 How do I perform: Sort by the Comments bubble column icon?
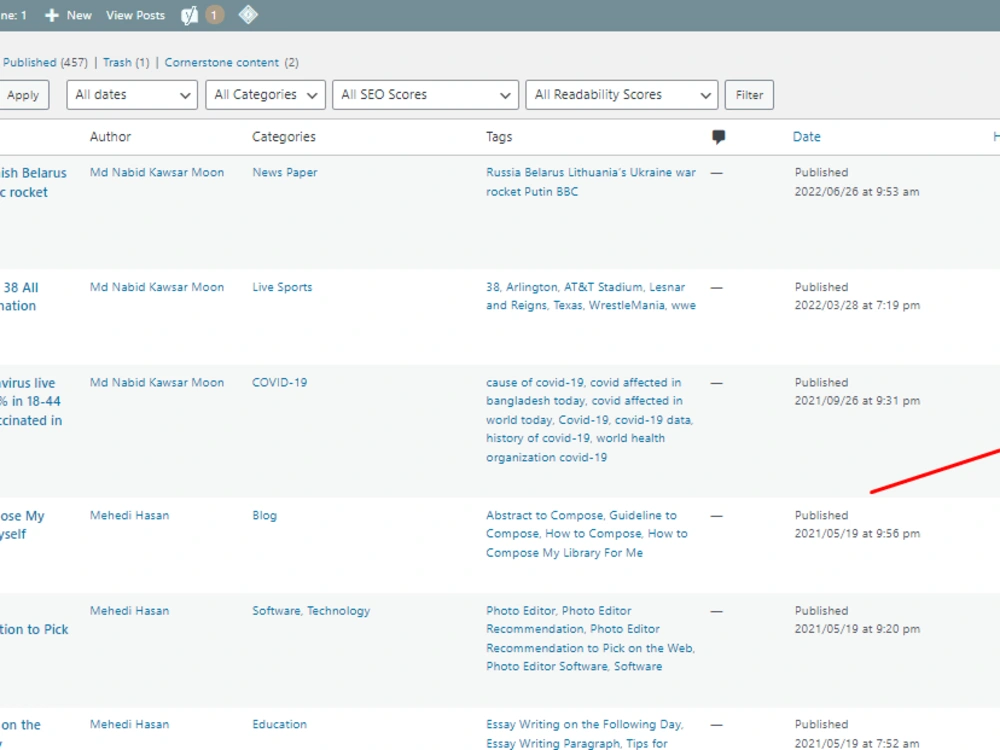718,136
